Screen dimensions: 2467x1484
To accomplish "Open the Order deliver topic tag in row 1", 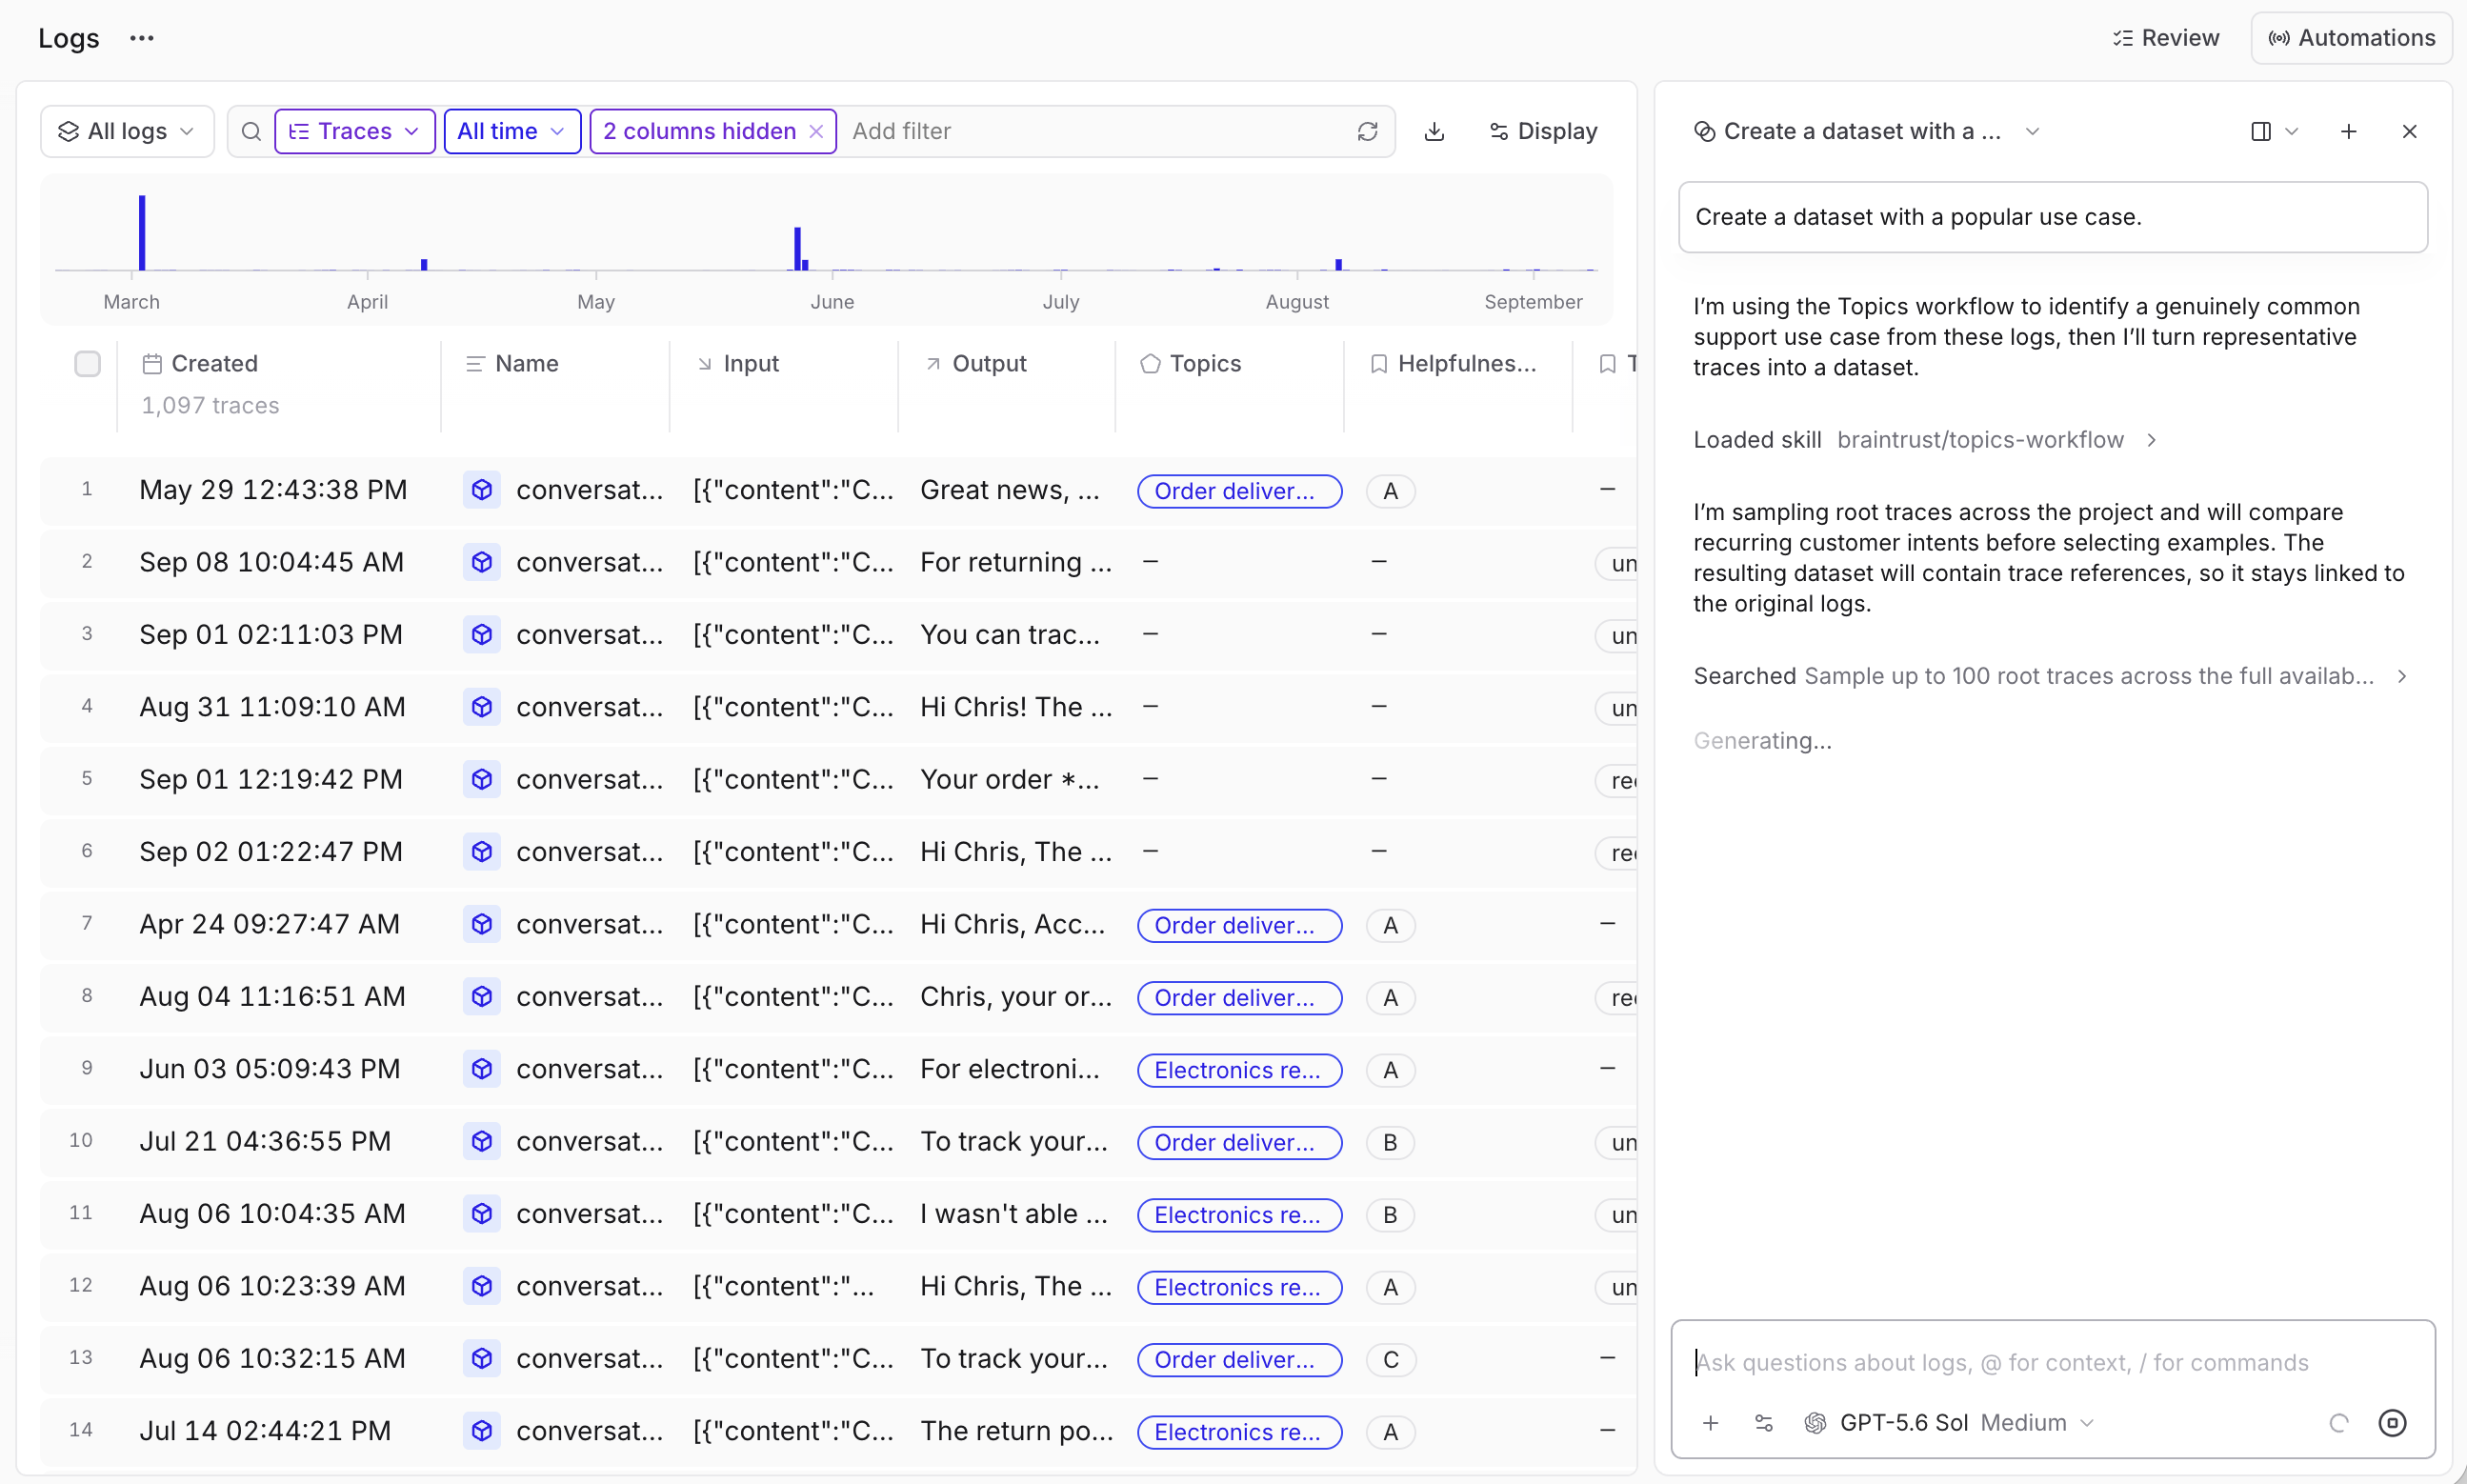I will point(1239,491).
